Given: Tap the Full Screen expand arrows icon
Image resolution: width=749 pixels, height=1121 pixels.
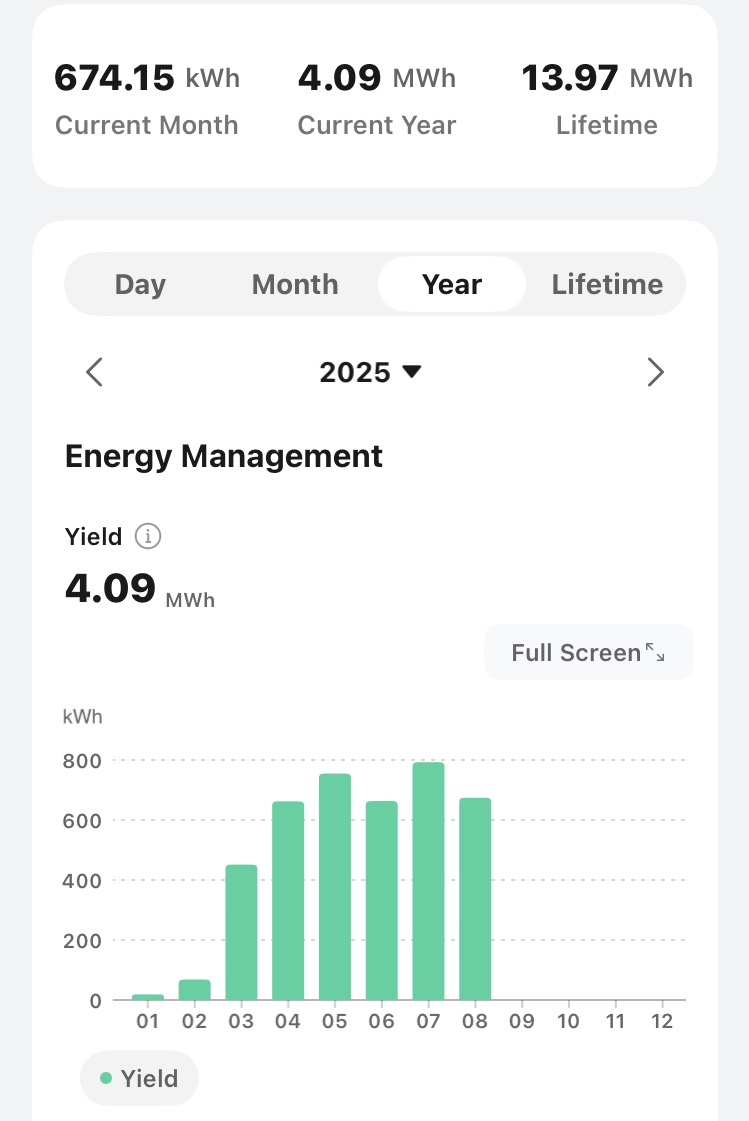Looking at the screenshot, I should coord(655,653).
